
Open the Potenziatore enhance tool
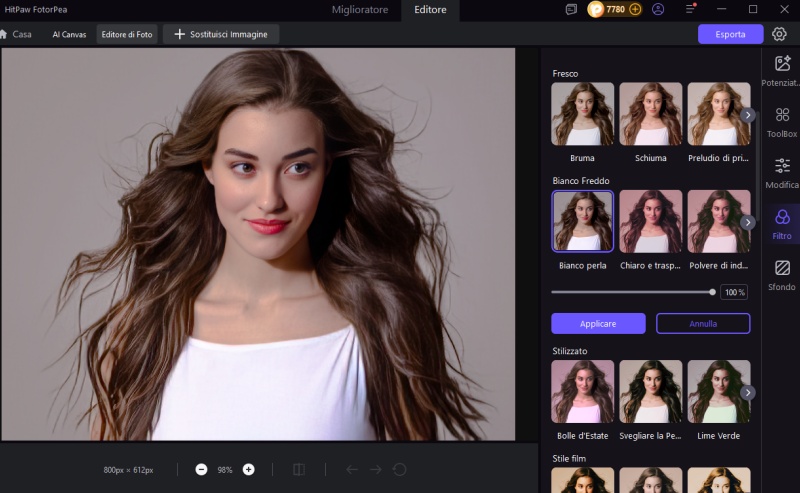(782, 70)
